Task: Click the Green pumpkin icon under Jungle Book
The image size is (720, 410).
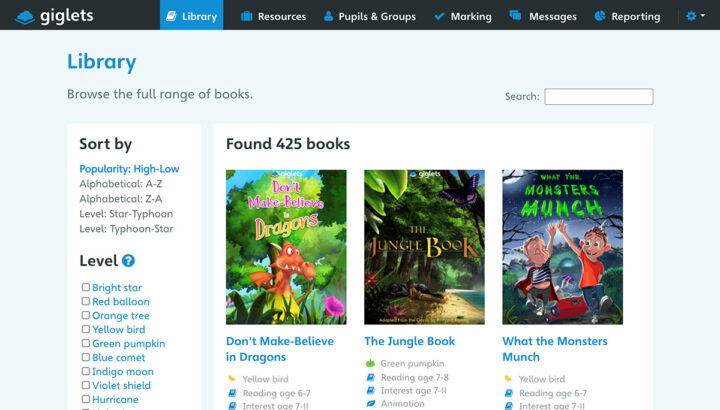Action: coord(370,363)
